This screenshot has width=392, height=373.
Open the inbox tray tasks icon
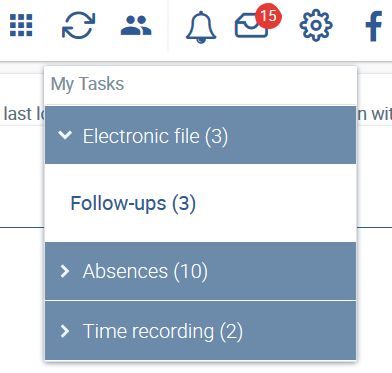tap(251, 27)
